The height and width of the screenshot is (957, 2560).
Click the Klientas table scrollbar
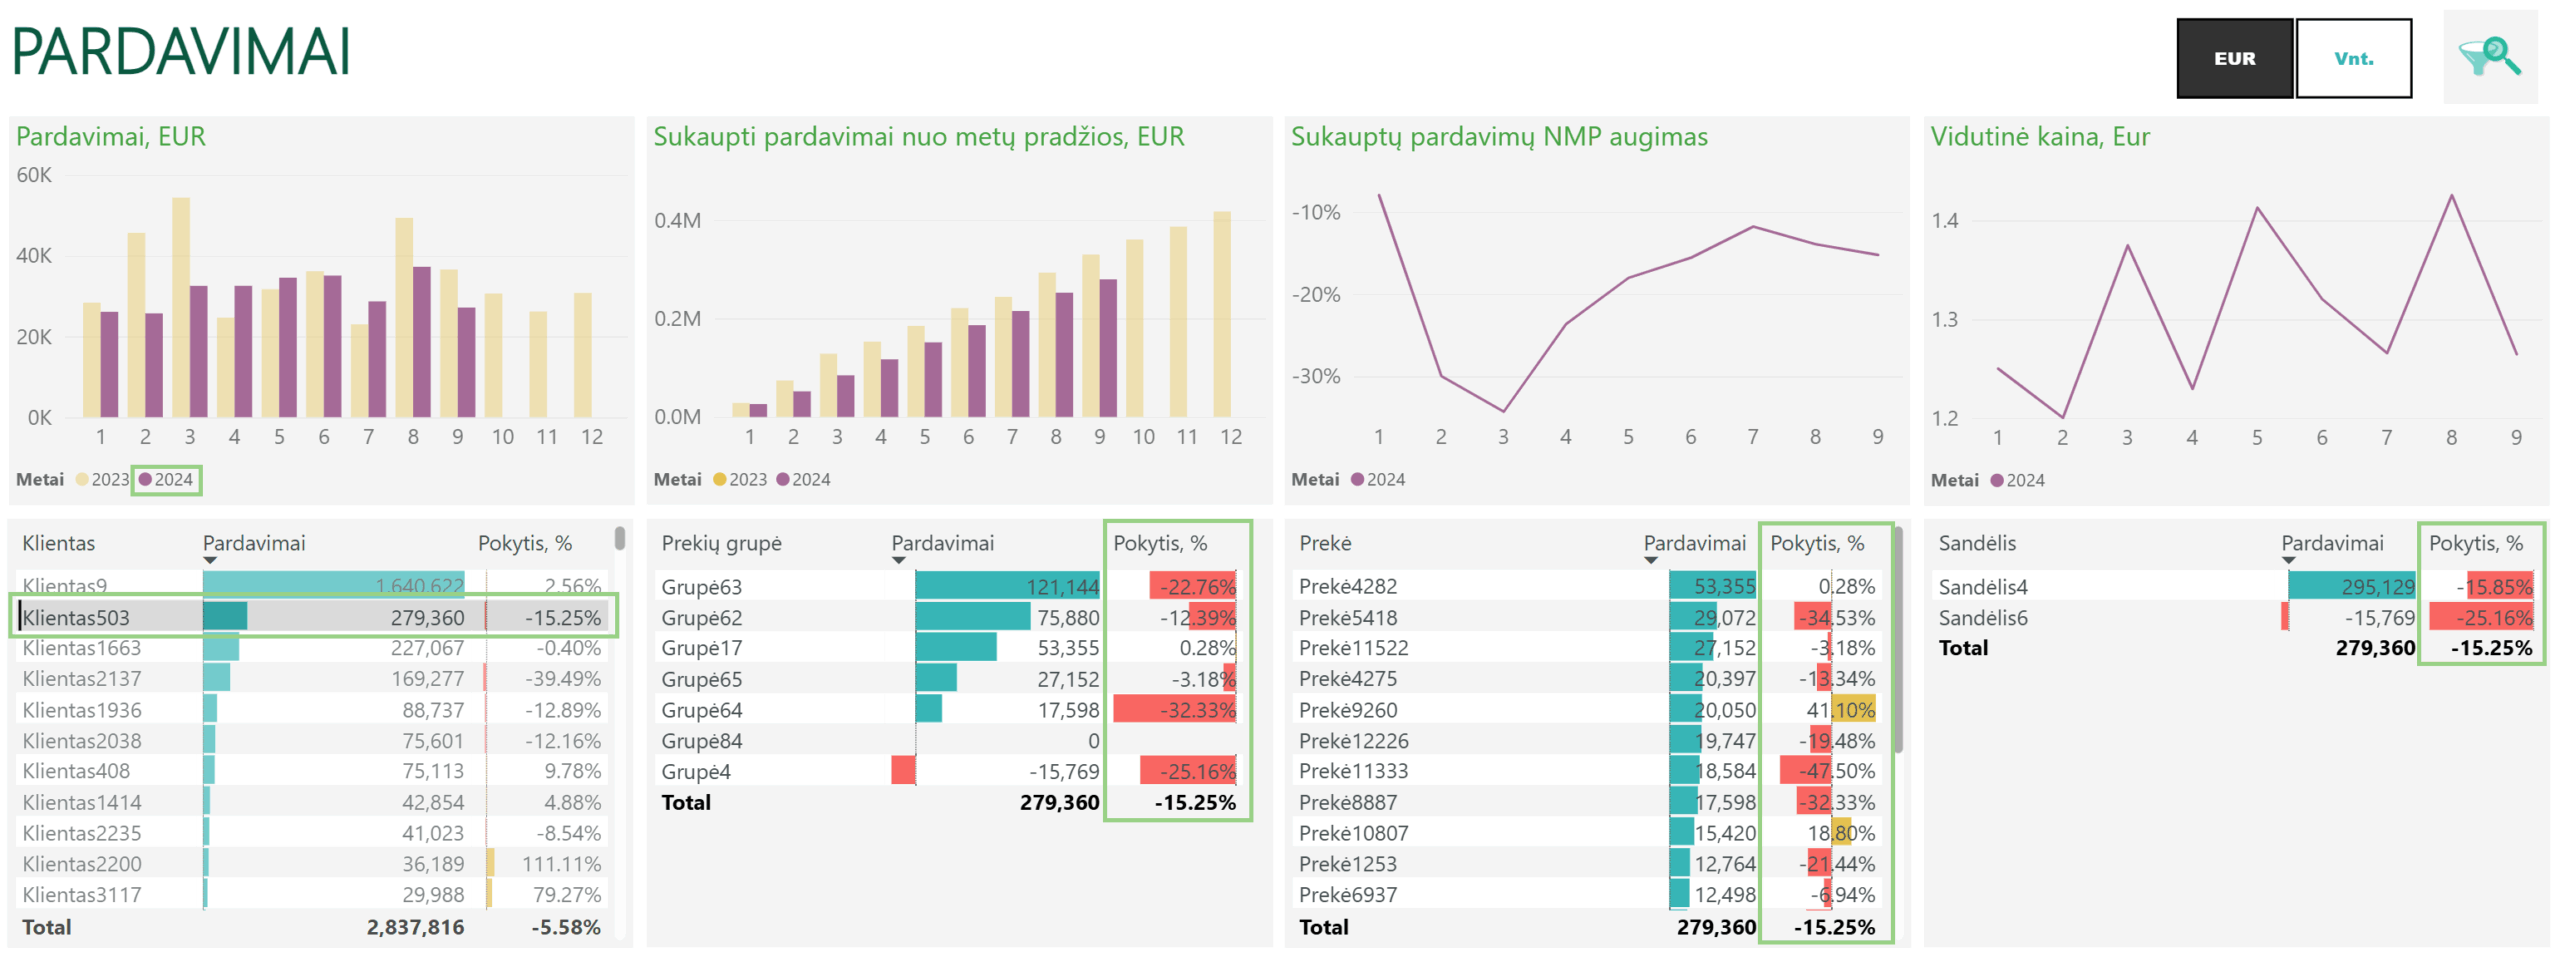pos(620,539)
